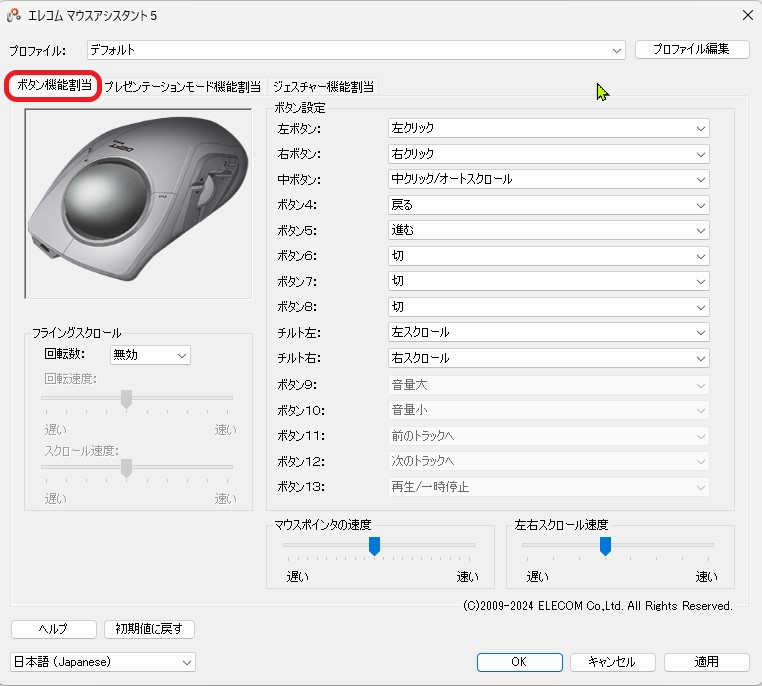
Task: Expand the チルト右 dropdown set to 右スクロール
Action: point(549,358)
